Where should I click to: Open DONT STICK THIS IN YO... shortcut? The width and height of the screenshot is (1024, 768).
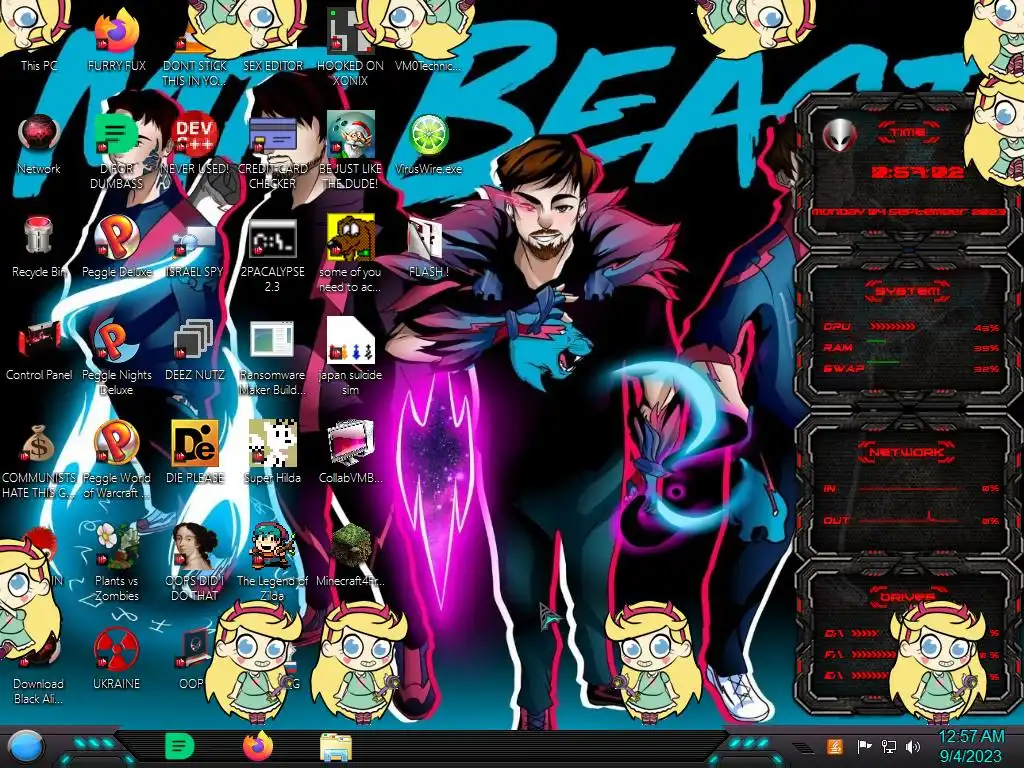coord(194,52)
